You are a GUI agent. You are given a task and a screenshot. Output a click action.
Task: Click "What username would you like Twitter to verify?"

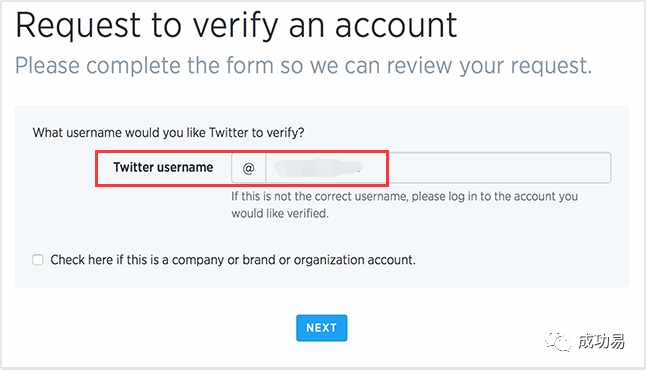pos(169,133)
